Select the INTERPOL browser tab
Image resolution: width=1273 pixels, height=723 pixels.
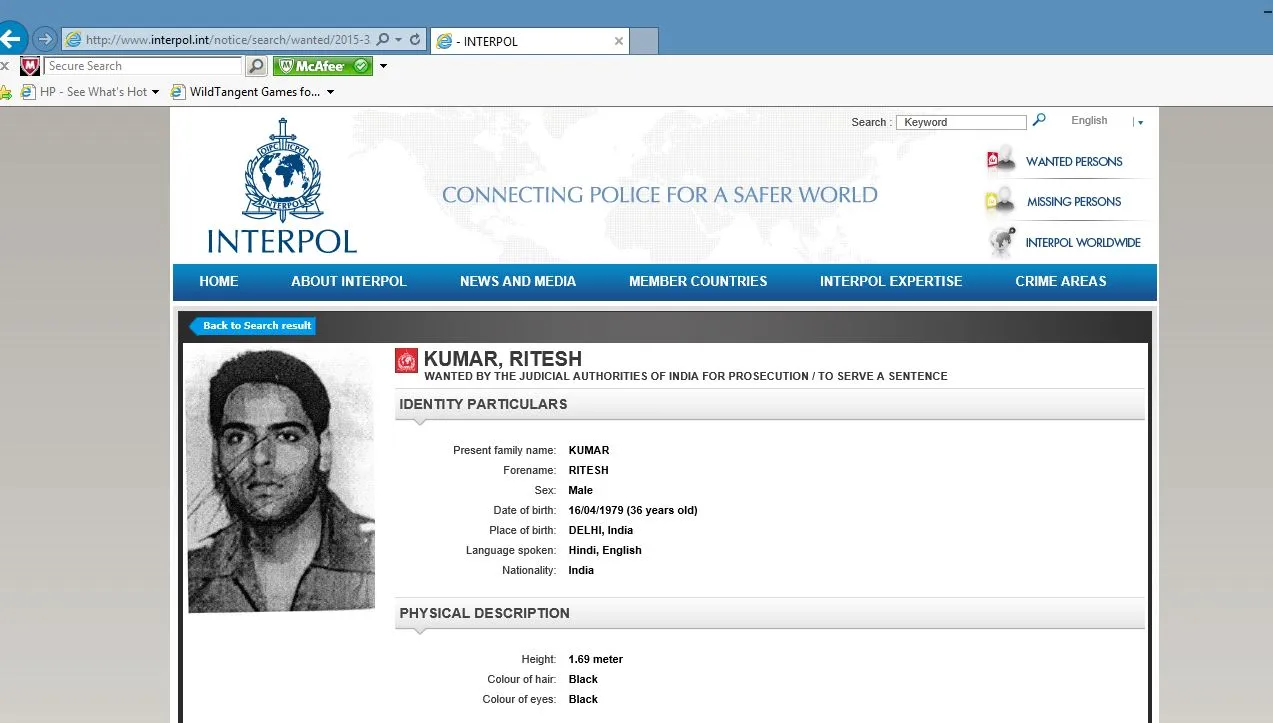pos(530,41)
